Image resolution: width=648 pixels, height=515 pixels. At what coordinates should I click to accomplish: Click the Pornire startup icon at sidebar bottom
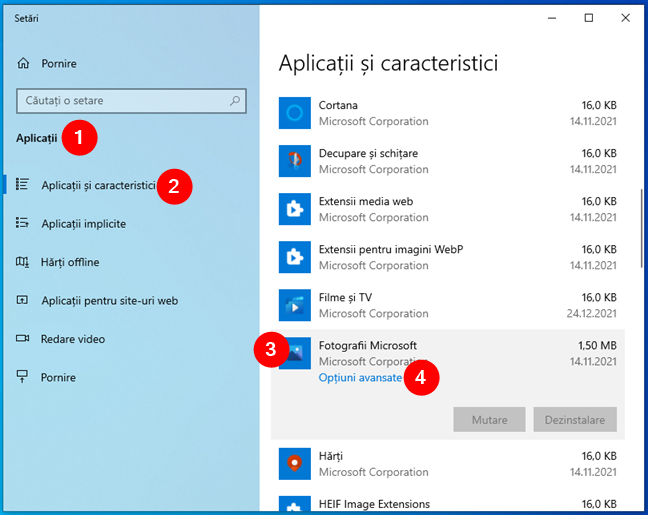[22, 377]
